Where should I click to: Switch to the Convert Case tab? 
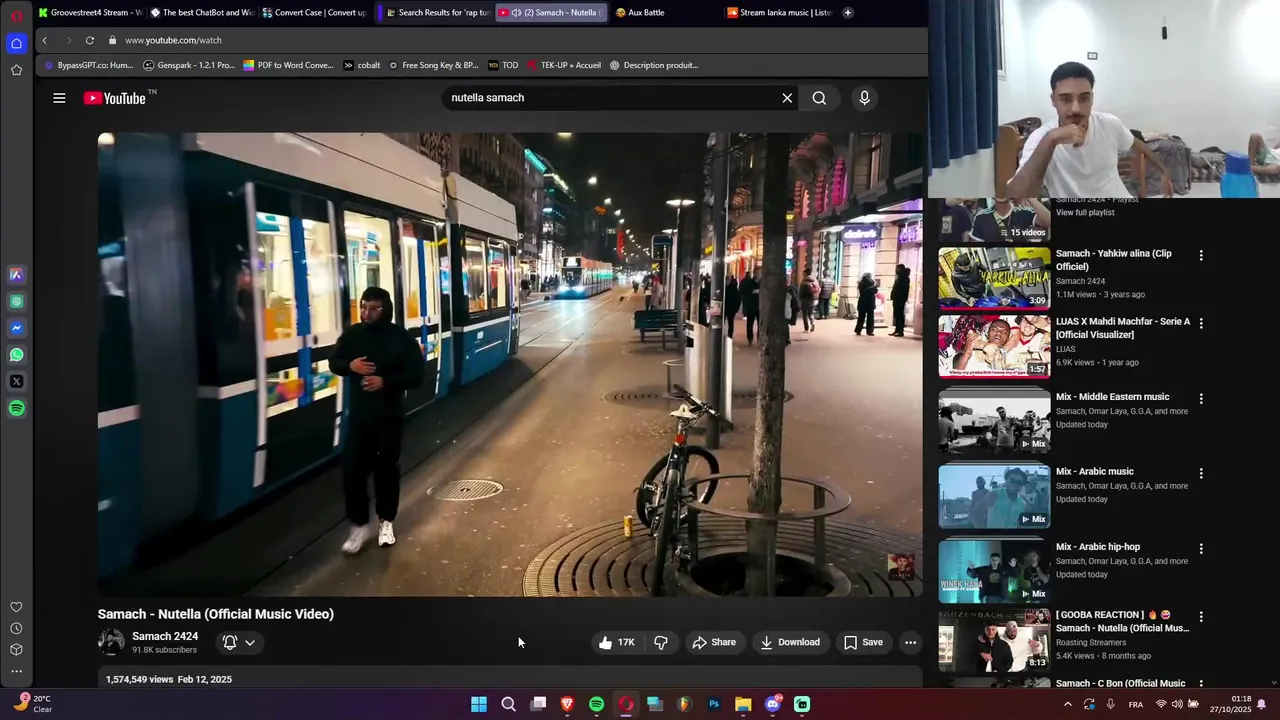pos(314,13)
